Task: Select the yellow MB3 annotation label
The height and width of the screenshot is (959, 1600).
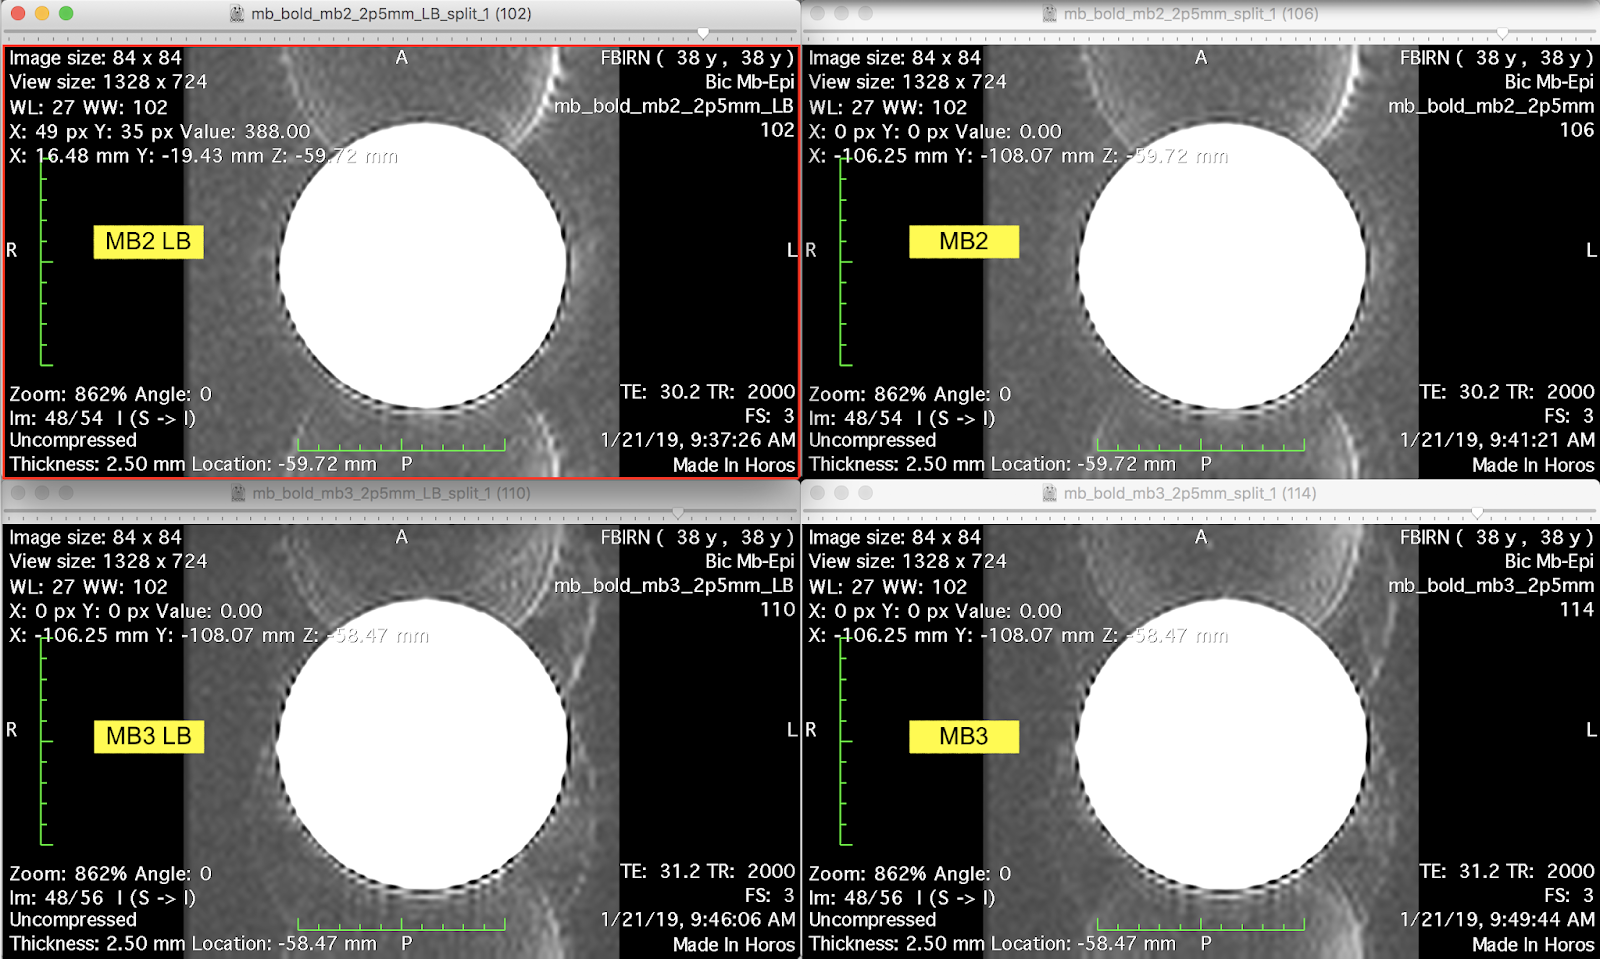Action: (x=963, y=738)
